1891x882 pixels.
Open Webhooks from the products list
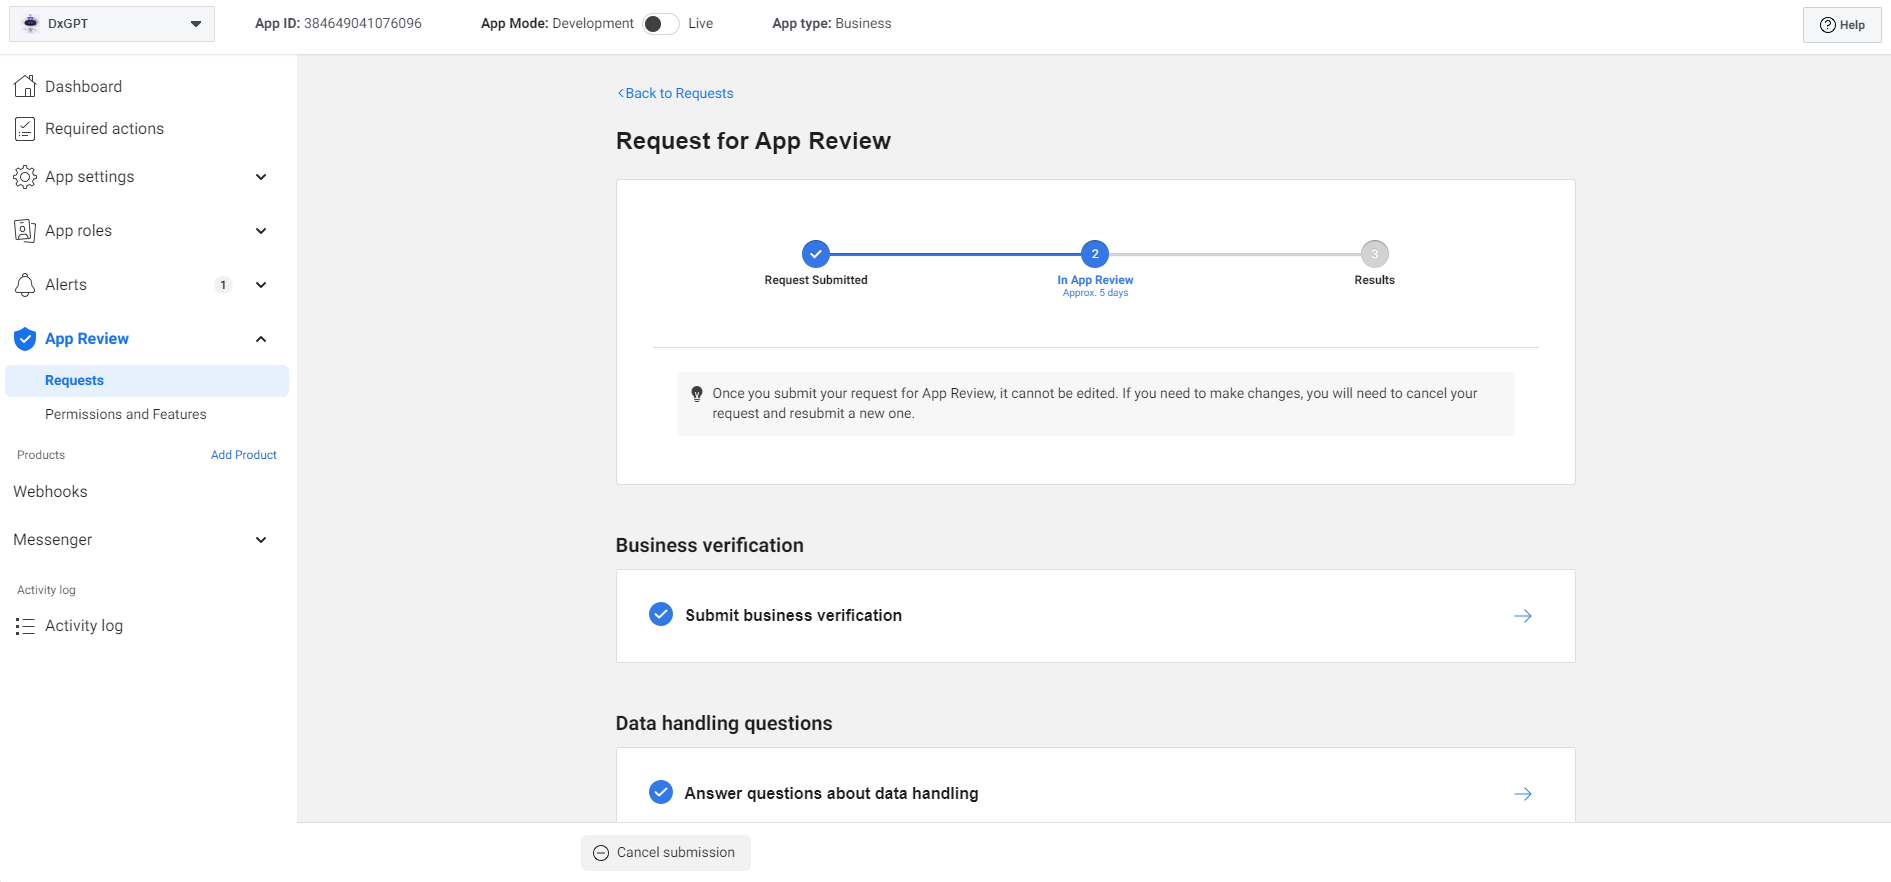[51, 492]
